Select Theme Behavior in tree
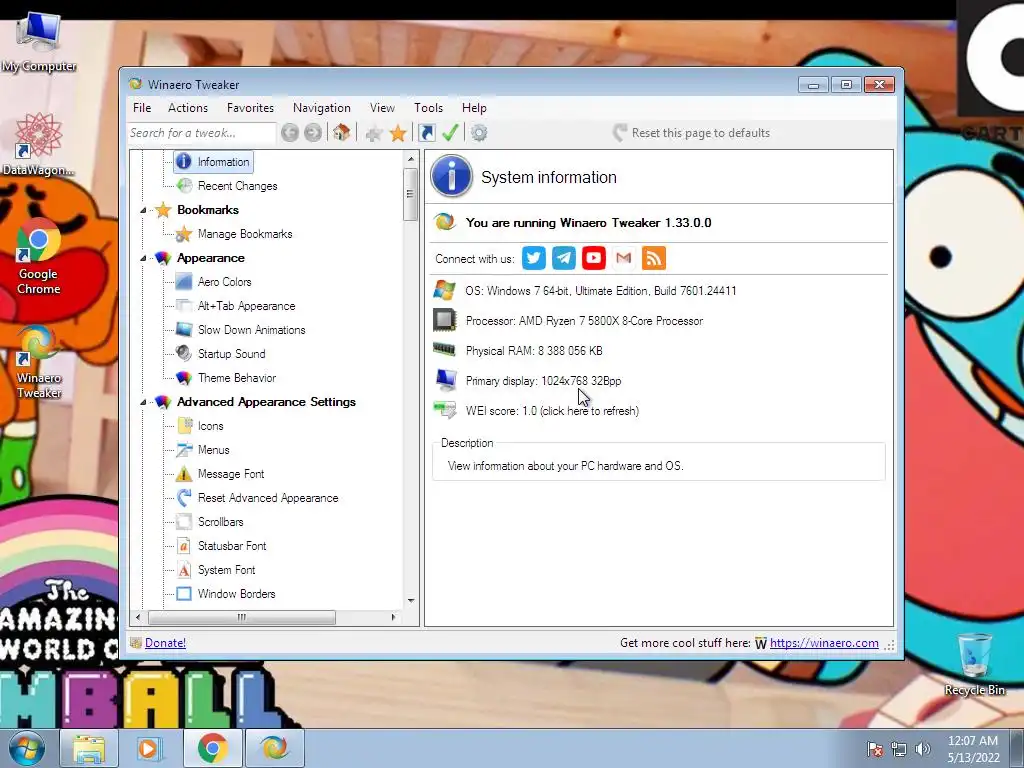The height and width of the screenshot is (768, 1024). pyautogui.click(x=237, y=377)
